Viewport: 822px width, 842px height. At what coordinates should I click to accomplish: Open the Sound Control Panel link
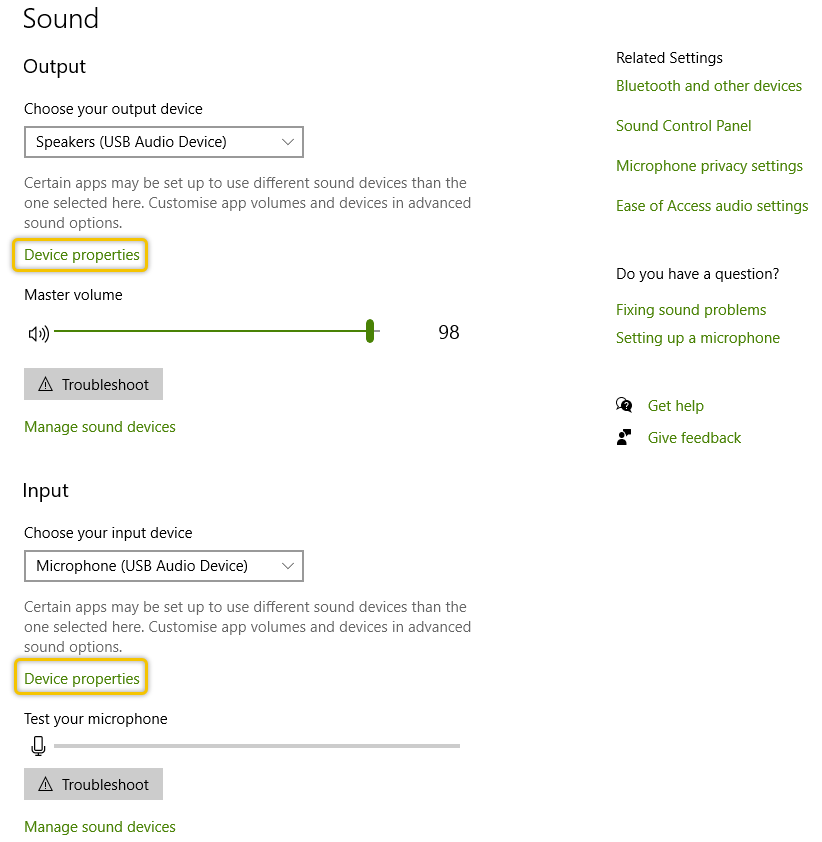click(x=683, y=126)
